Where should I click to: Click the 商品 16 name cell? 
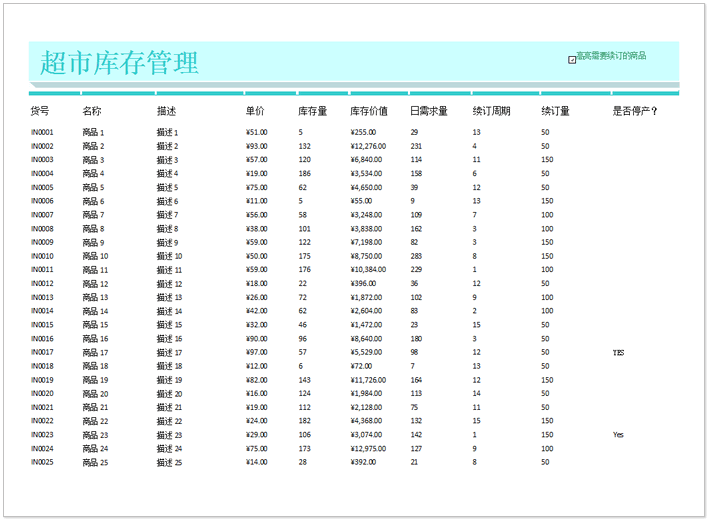click(x=95, y=339)
